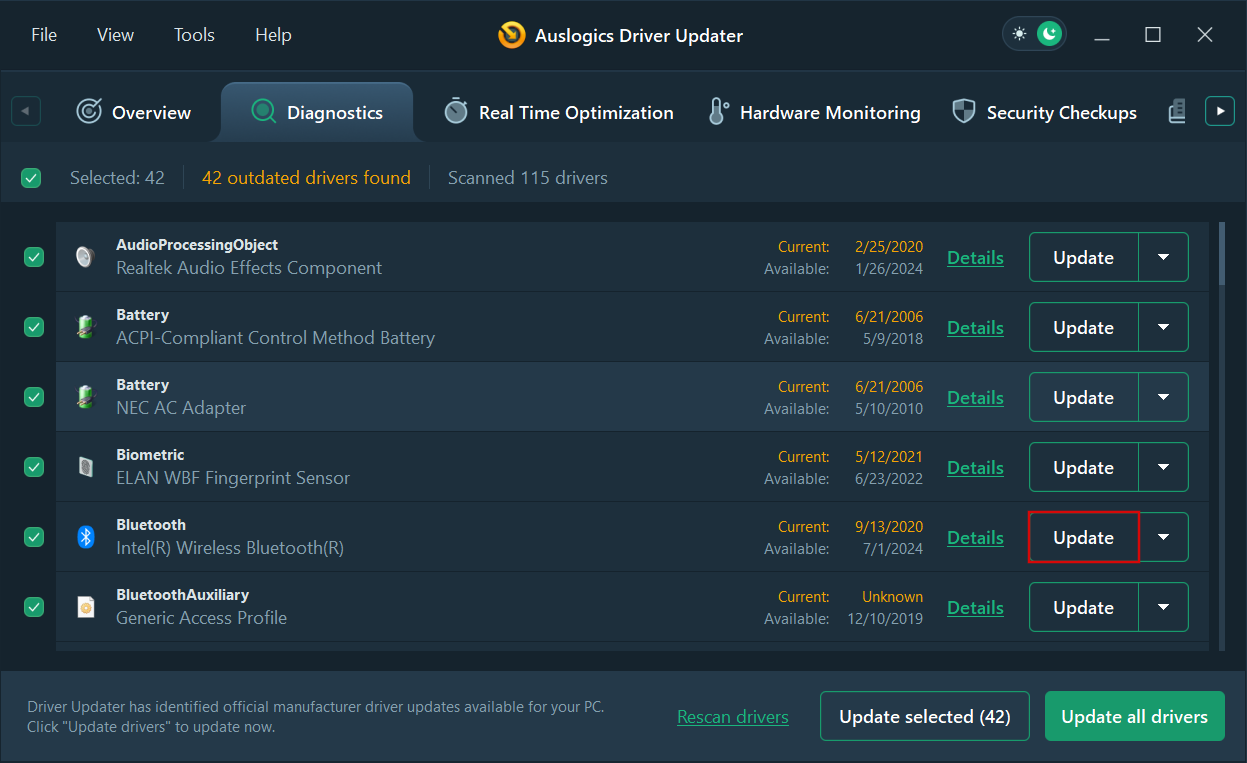This screenshot has height=763, width=1247.
Task: Click the Diagnostics magnifier icon
Action: click(x=264, y=112)
